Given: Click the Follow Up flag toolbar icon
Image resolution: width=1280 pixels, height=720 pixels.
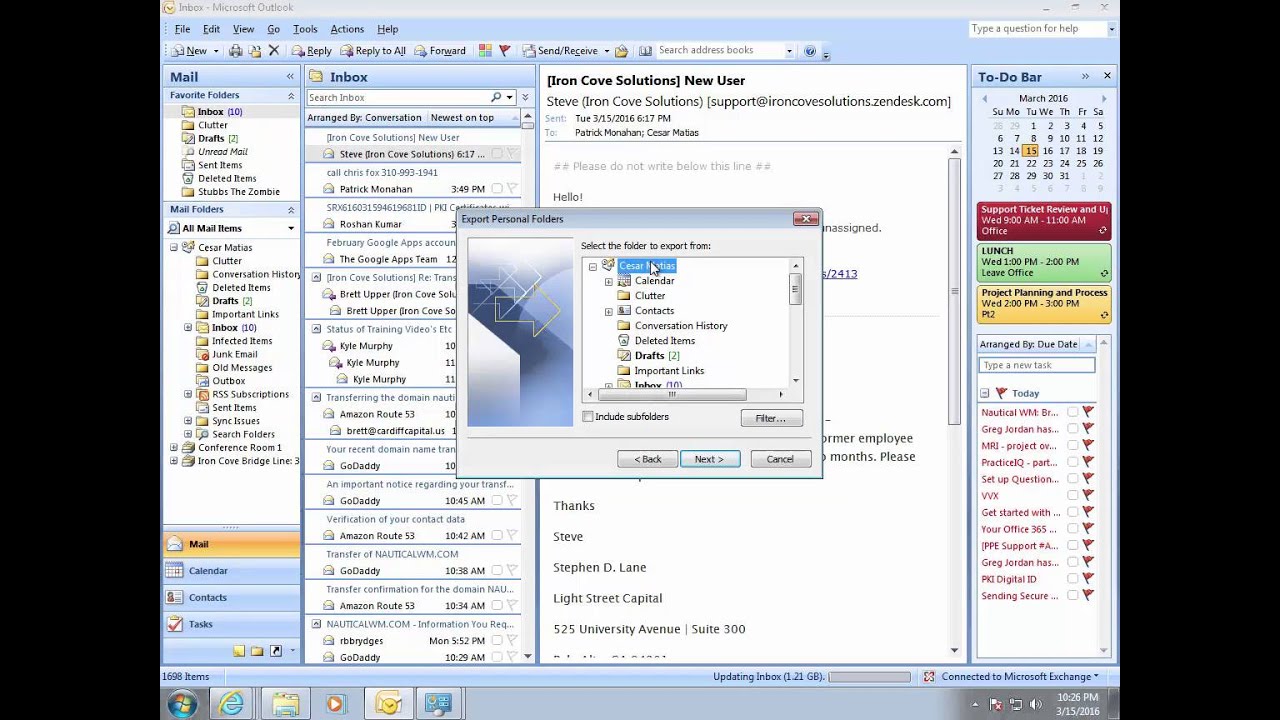Looking at the screenshot, I should click(504, 51).
